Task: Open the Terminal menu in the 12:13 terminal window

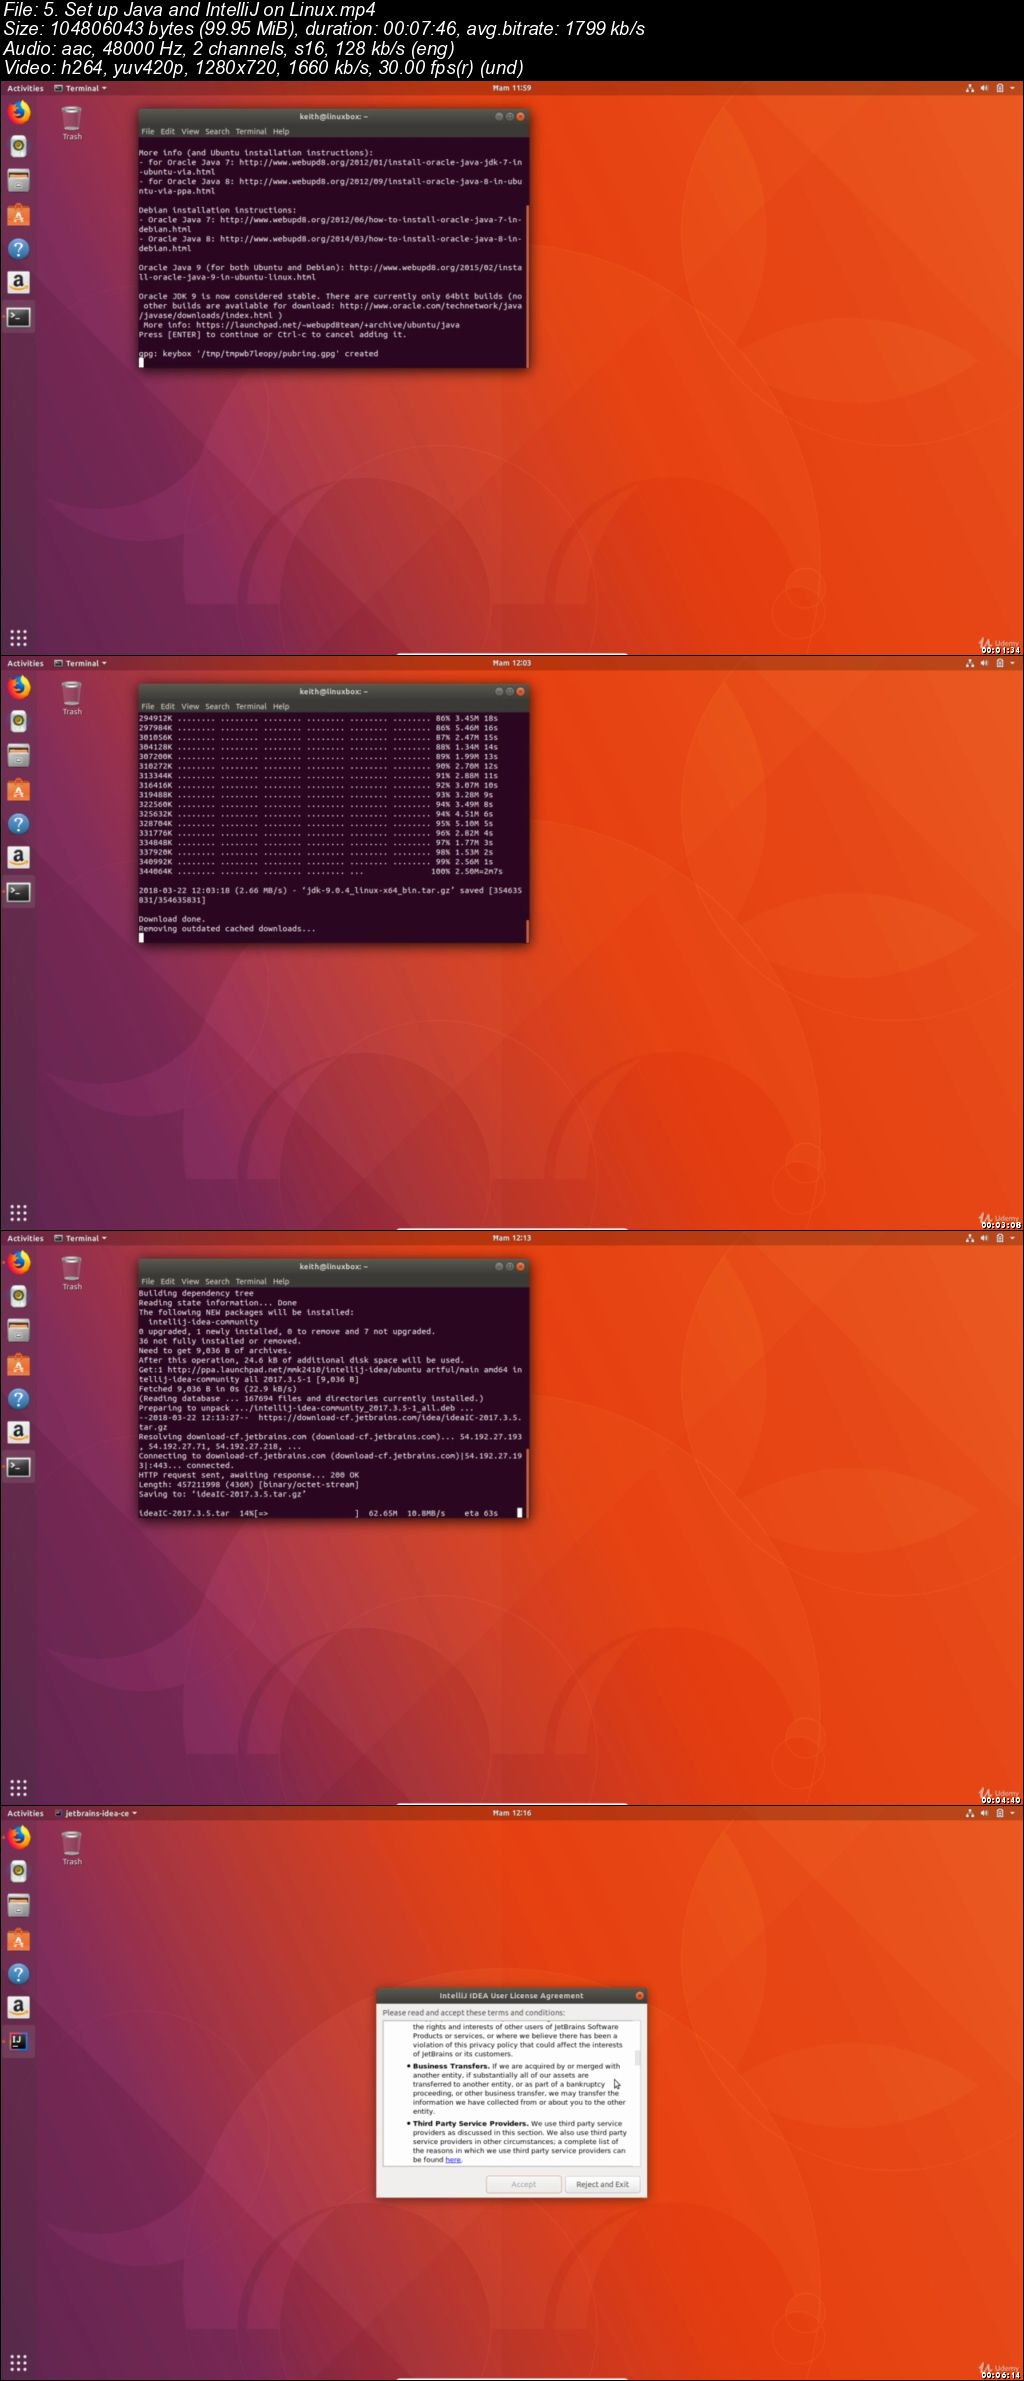Action: (x=251, y=1281)
